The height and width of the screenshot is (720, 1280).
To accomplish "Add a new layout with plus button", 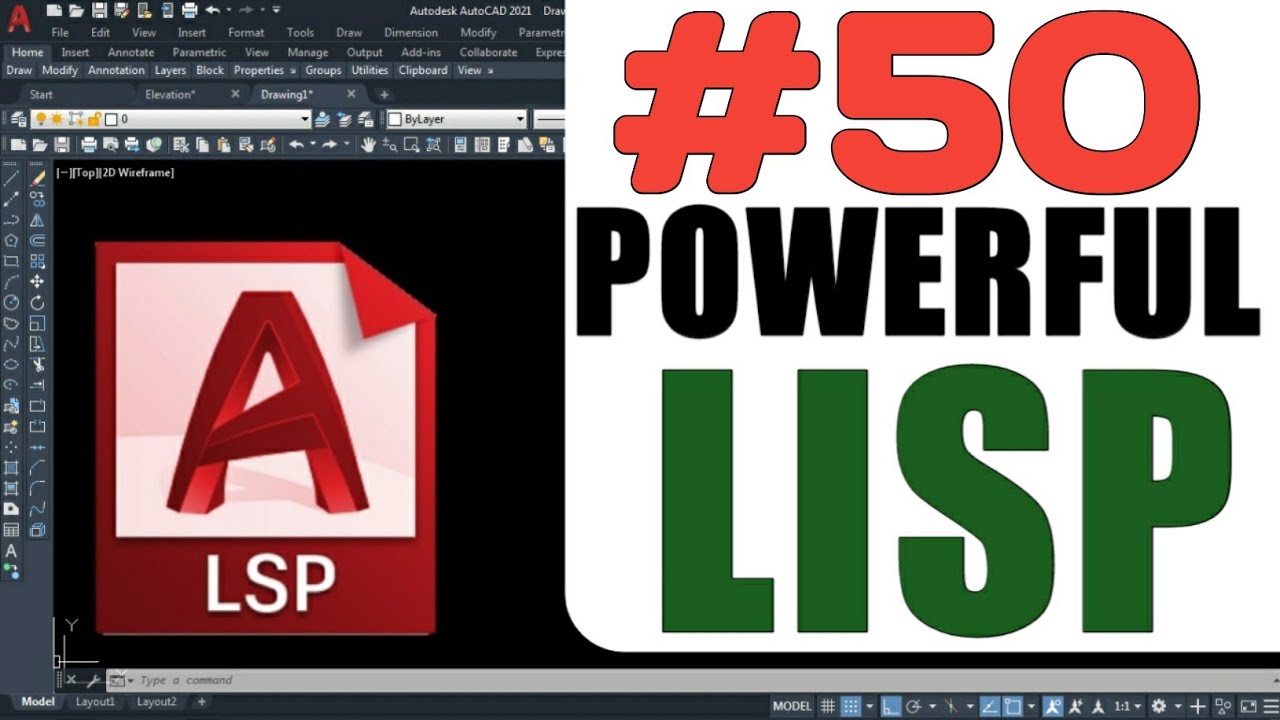I will pos(201,702).
